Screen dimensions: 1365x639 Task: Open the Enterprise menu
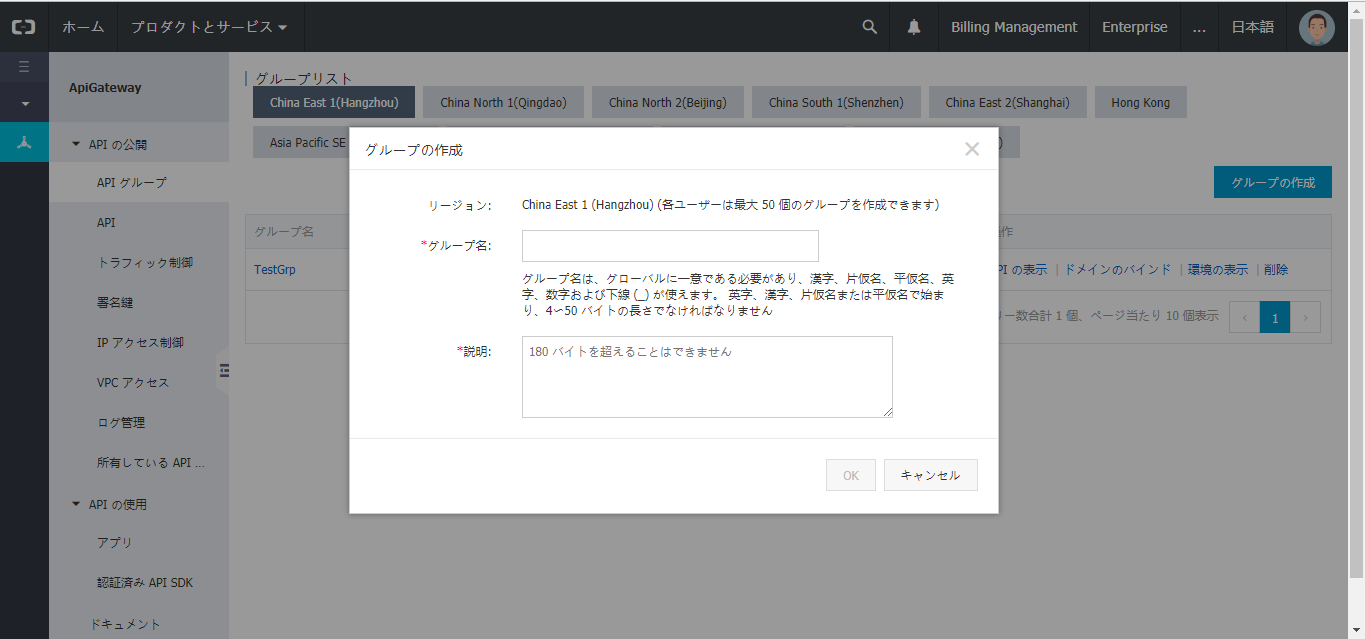[x=1135, y=27]
